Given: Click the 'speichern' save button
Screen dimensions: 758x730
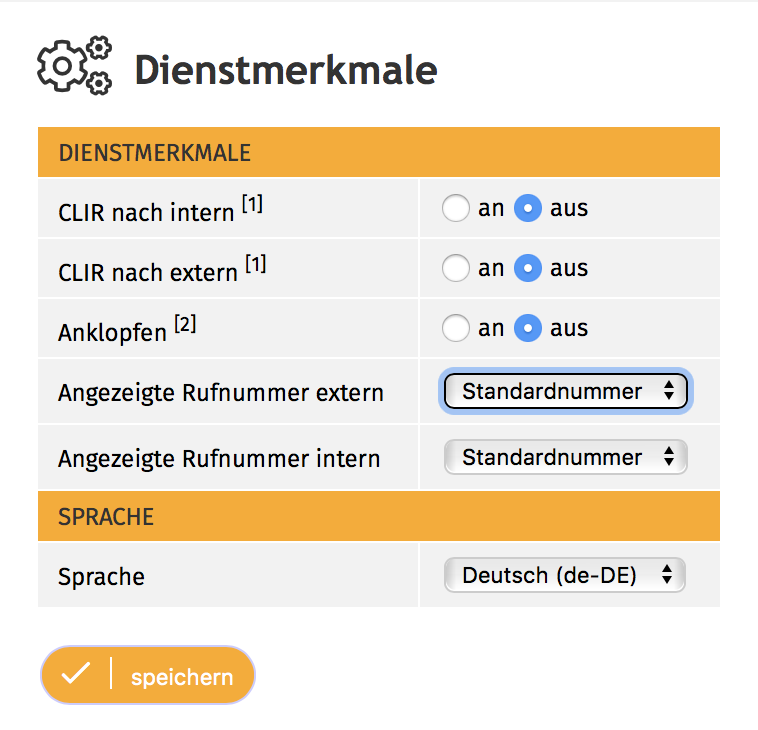Looking at the screenshot, I should click(x=181, y=676).
